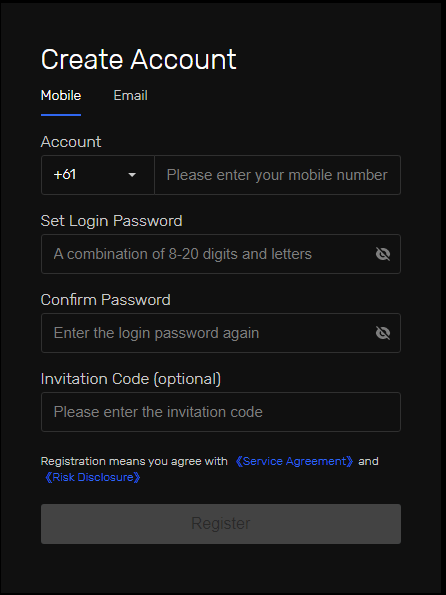Click the blue underline beneath the Mobile tab
The image size is (446, 595).
61,115
